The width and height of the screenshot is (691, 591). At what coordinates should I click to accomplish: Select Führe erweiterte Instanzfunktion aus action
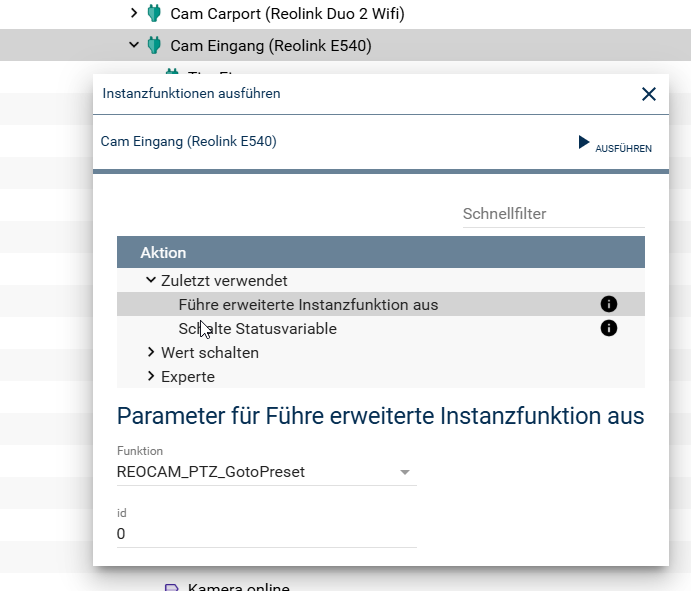308,304
